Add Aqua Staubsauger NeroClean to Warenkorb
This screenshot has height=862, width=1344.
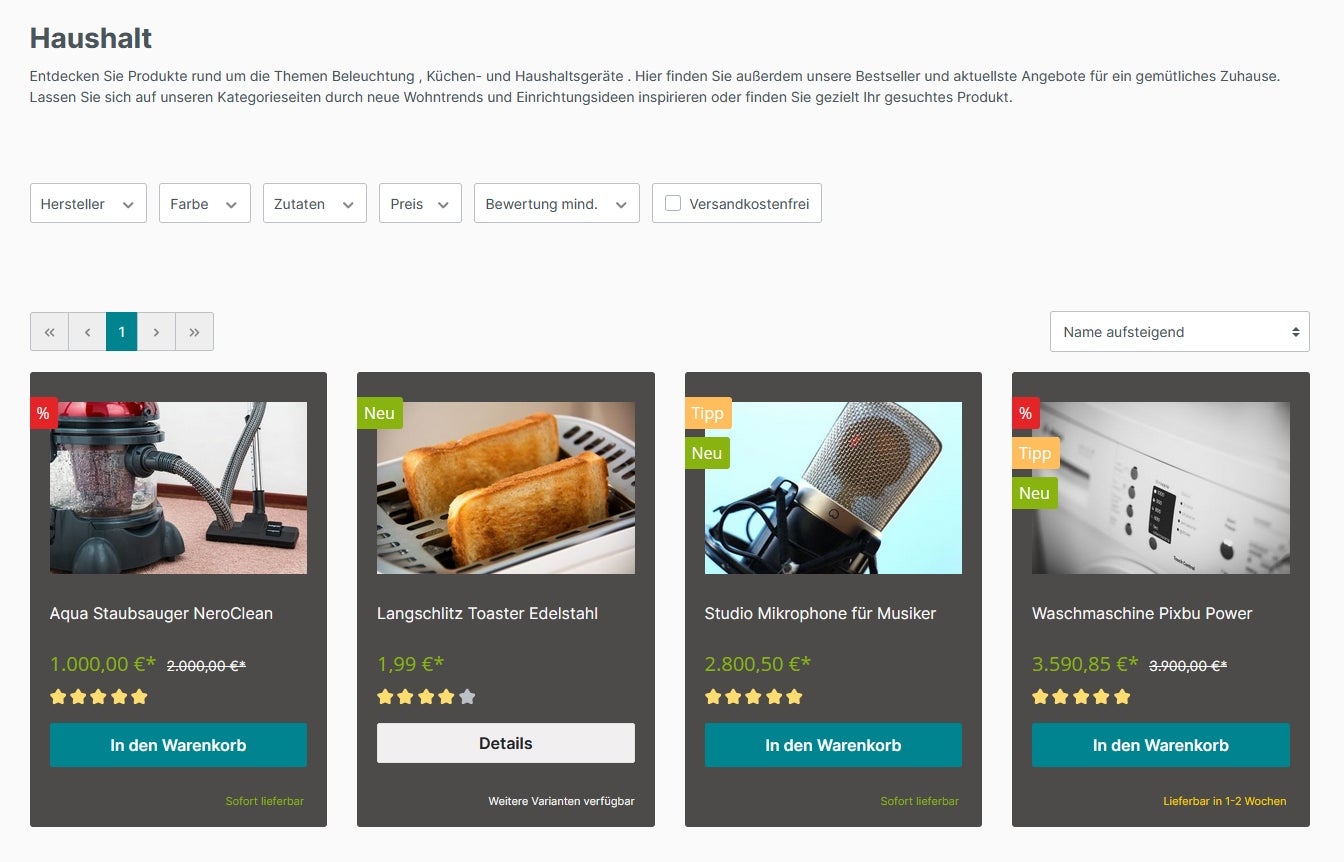(178, 745)
